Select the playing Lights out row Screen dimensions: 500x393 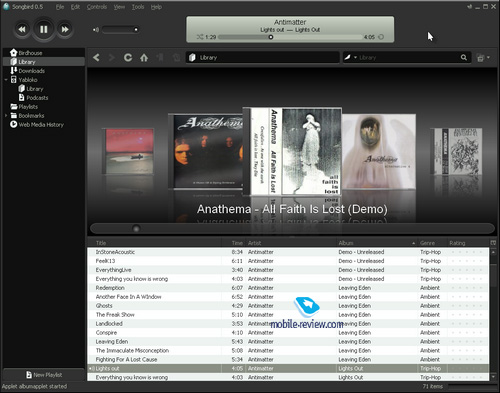pyautogui.click(x=288, y=368)
